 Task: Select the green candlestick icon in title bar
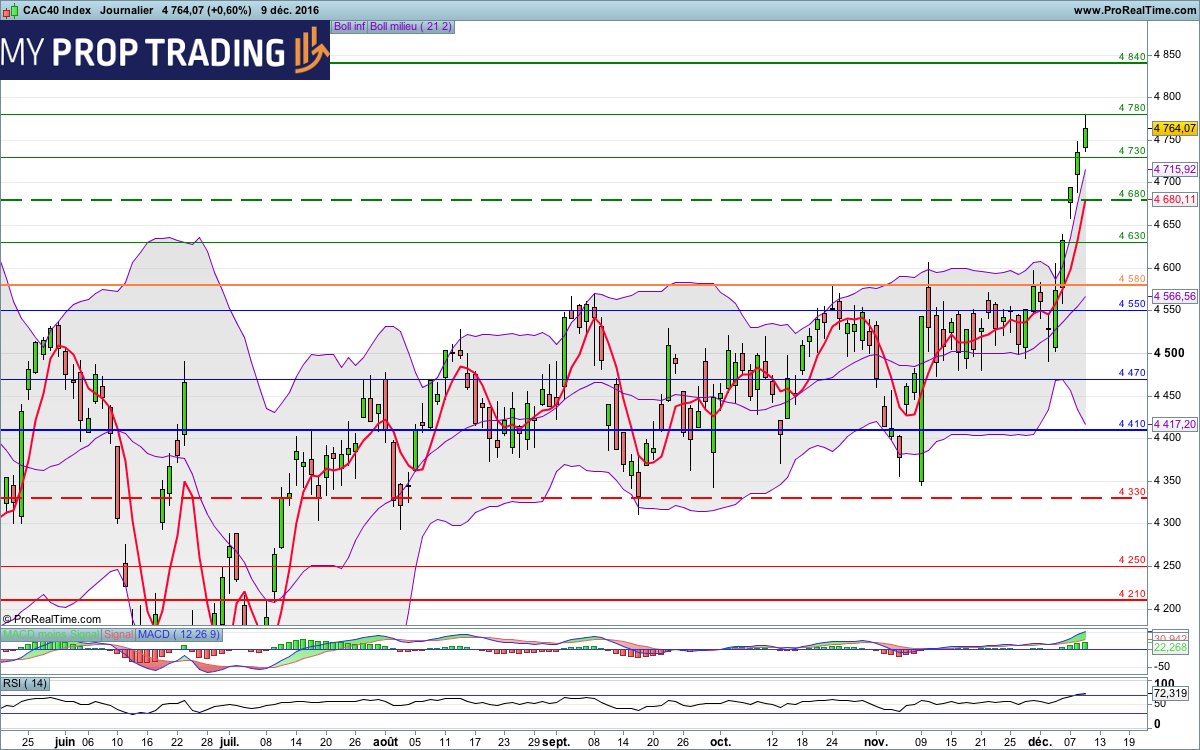pyautogui.click(x=14, y=9)
